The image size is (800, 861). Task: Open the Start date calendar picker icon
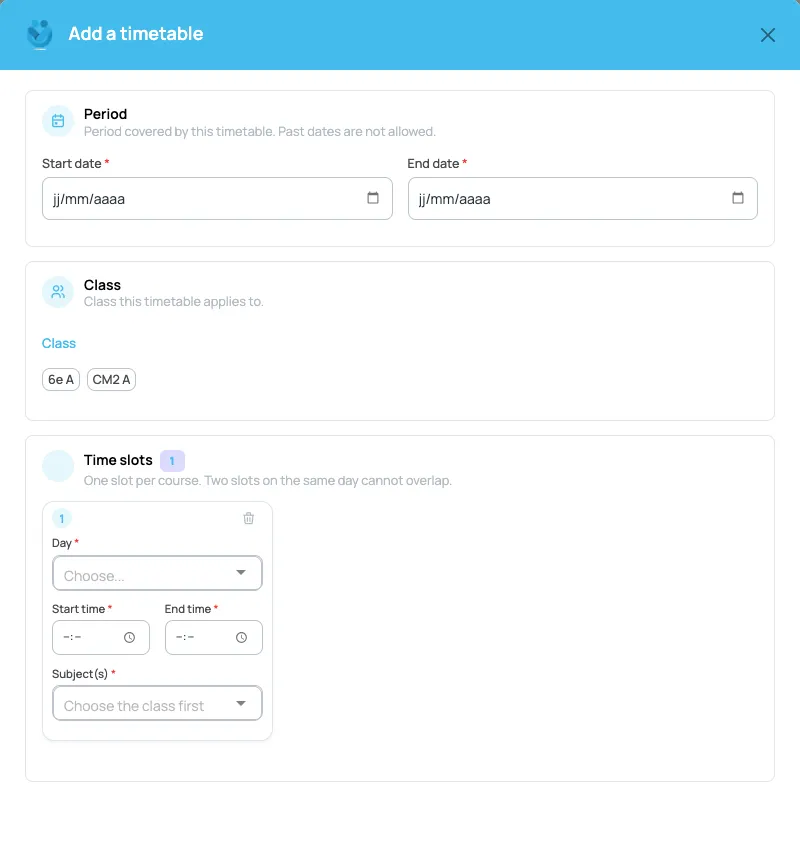pyautogui.click(x=373, y=198)
